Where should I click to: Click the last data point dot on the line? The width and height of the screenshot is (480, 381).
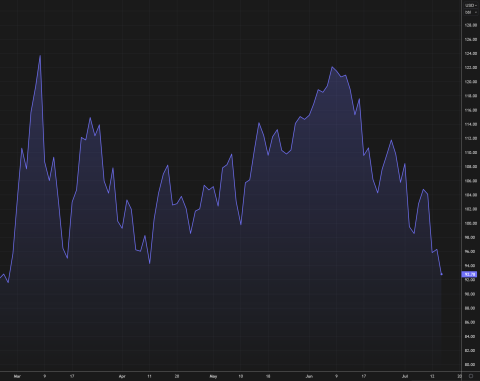point(442,274)
